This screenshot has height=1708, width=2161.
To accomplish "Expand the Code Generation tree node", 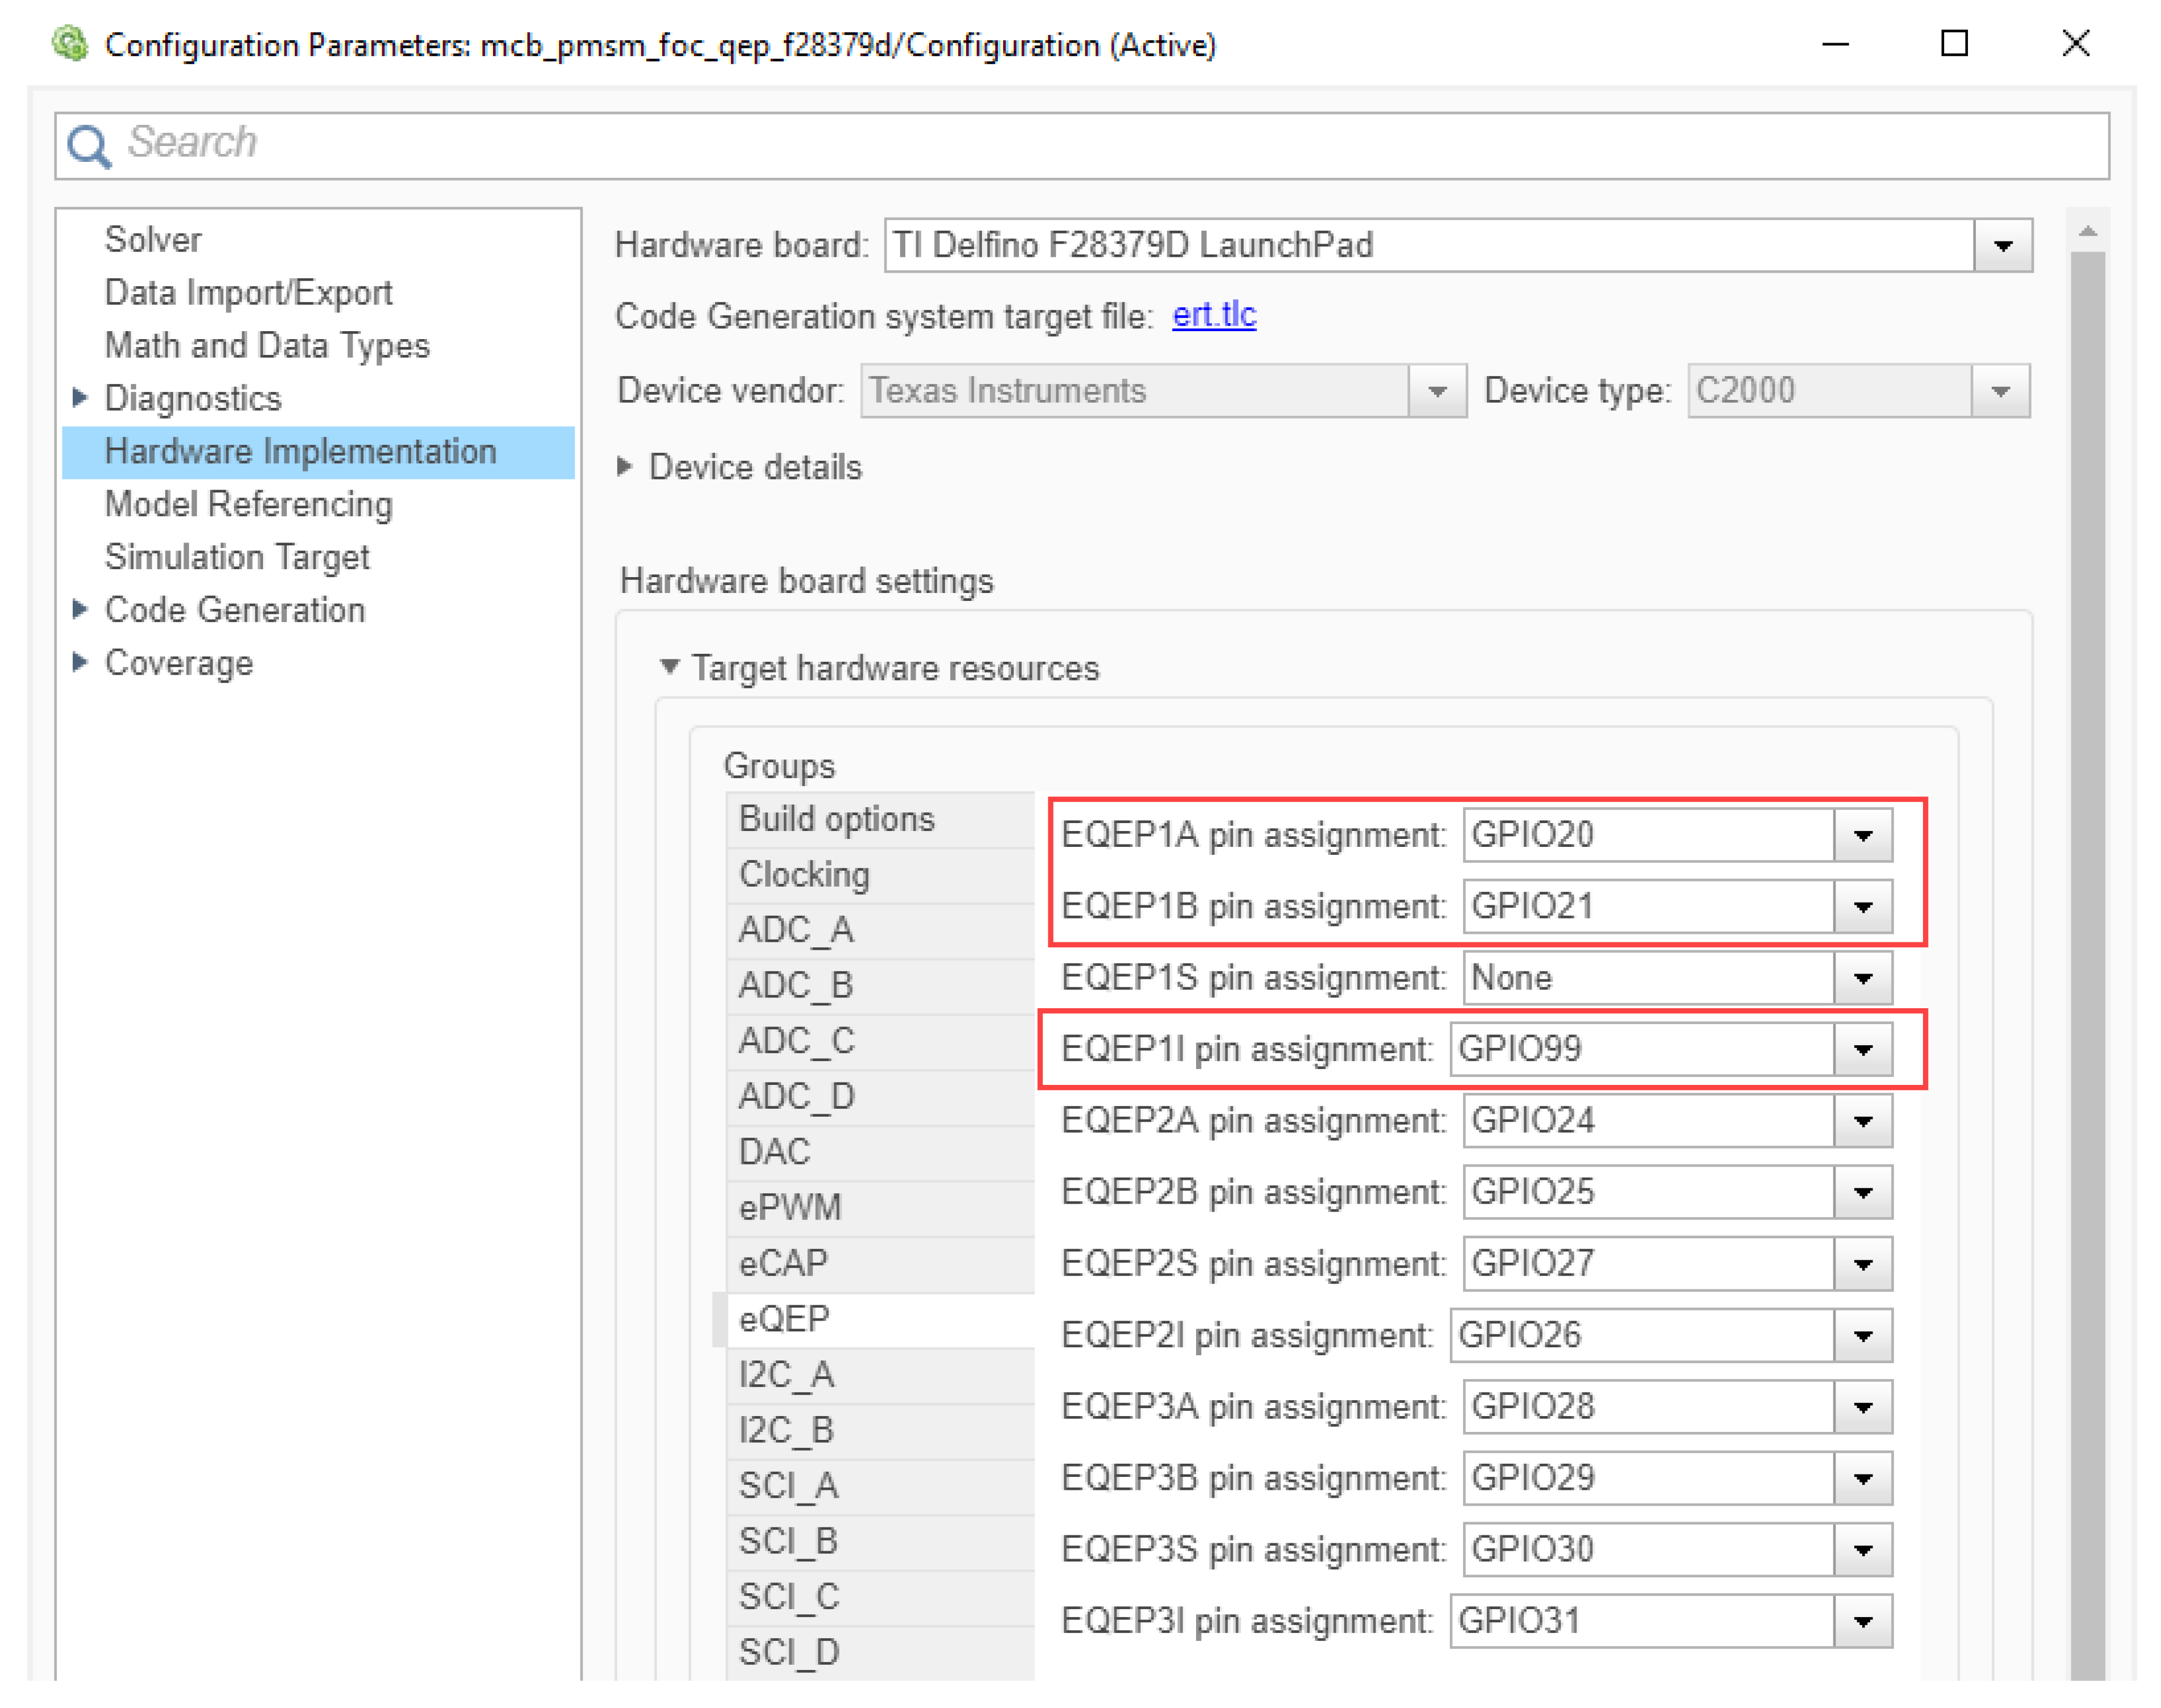I will click(x=80, y=609).
